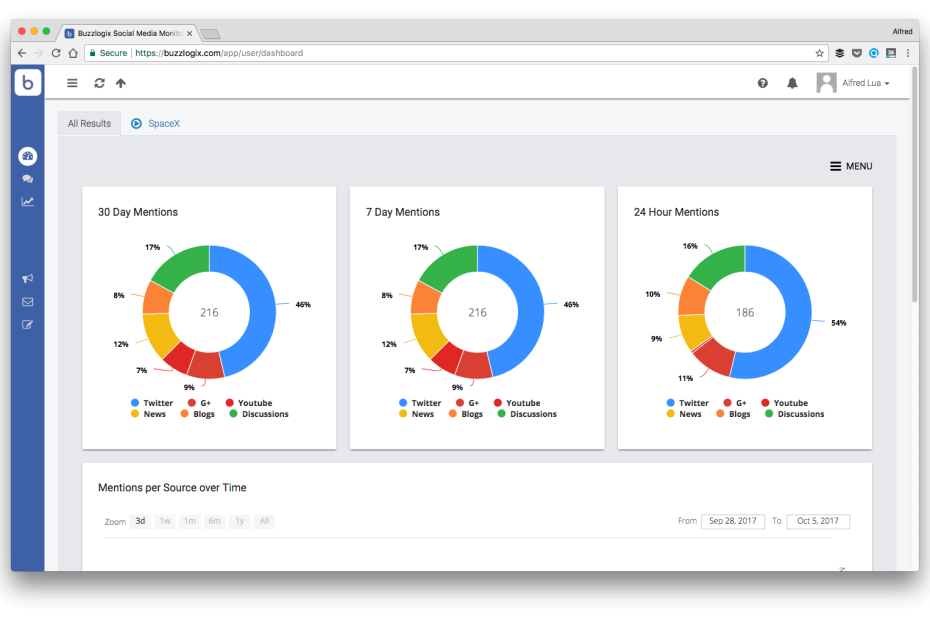Screen dimensions: 930x620
Task: Open the MENU button above charts
Action: click(851, 166)
